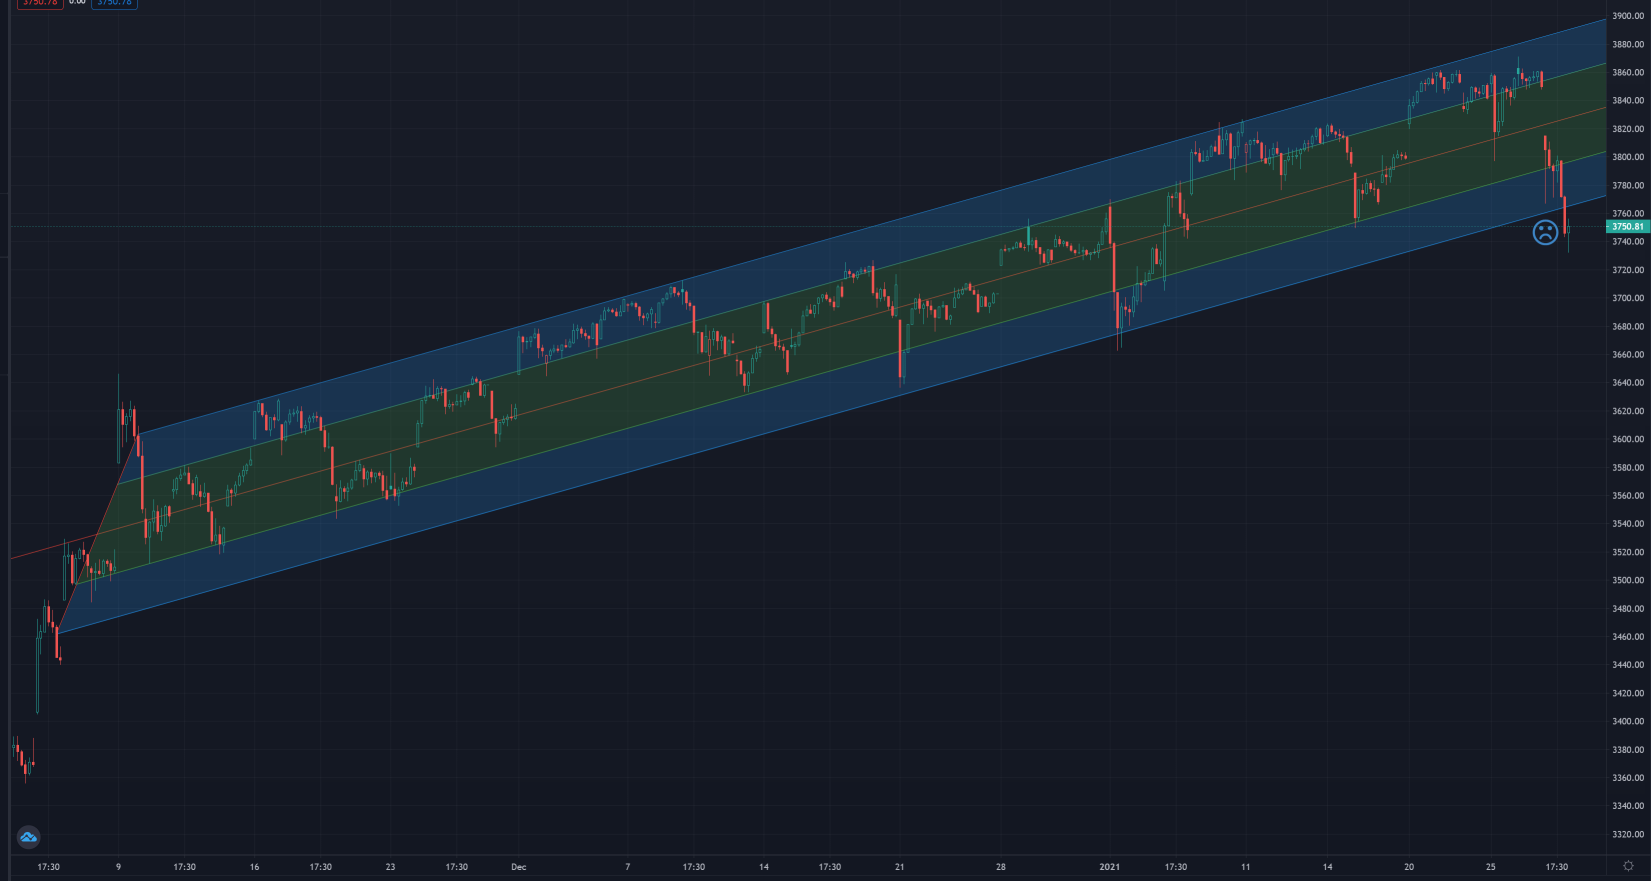Click the 2021 label on time axis

click(1109, 867)
